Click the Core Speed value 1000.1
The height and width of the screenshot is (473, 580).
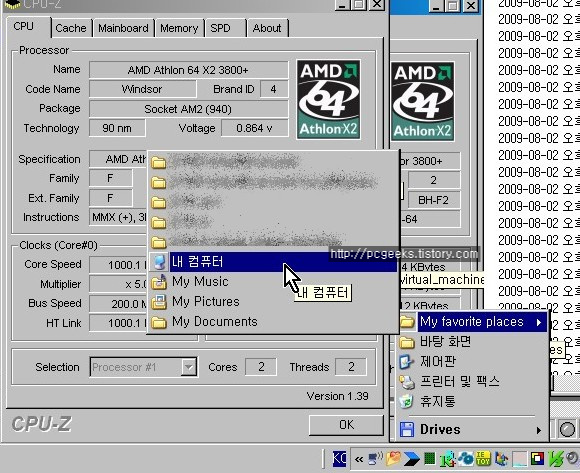click(118, 265)
